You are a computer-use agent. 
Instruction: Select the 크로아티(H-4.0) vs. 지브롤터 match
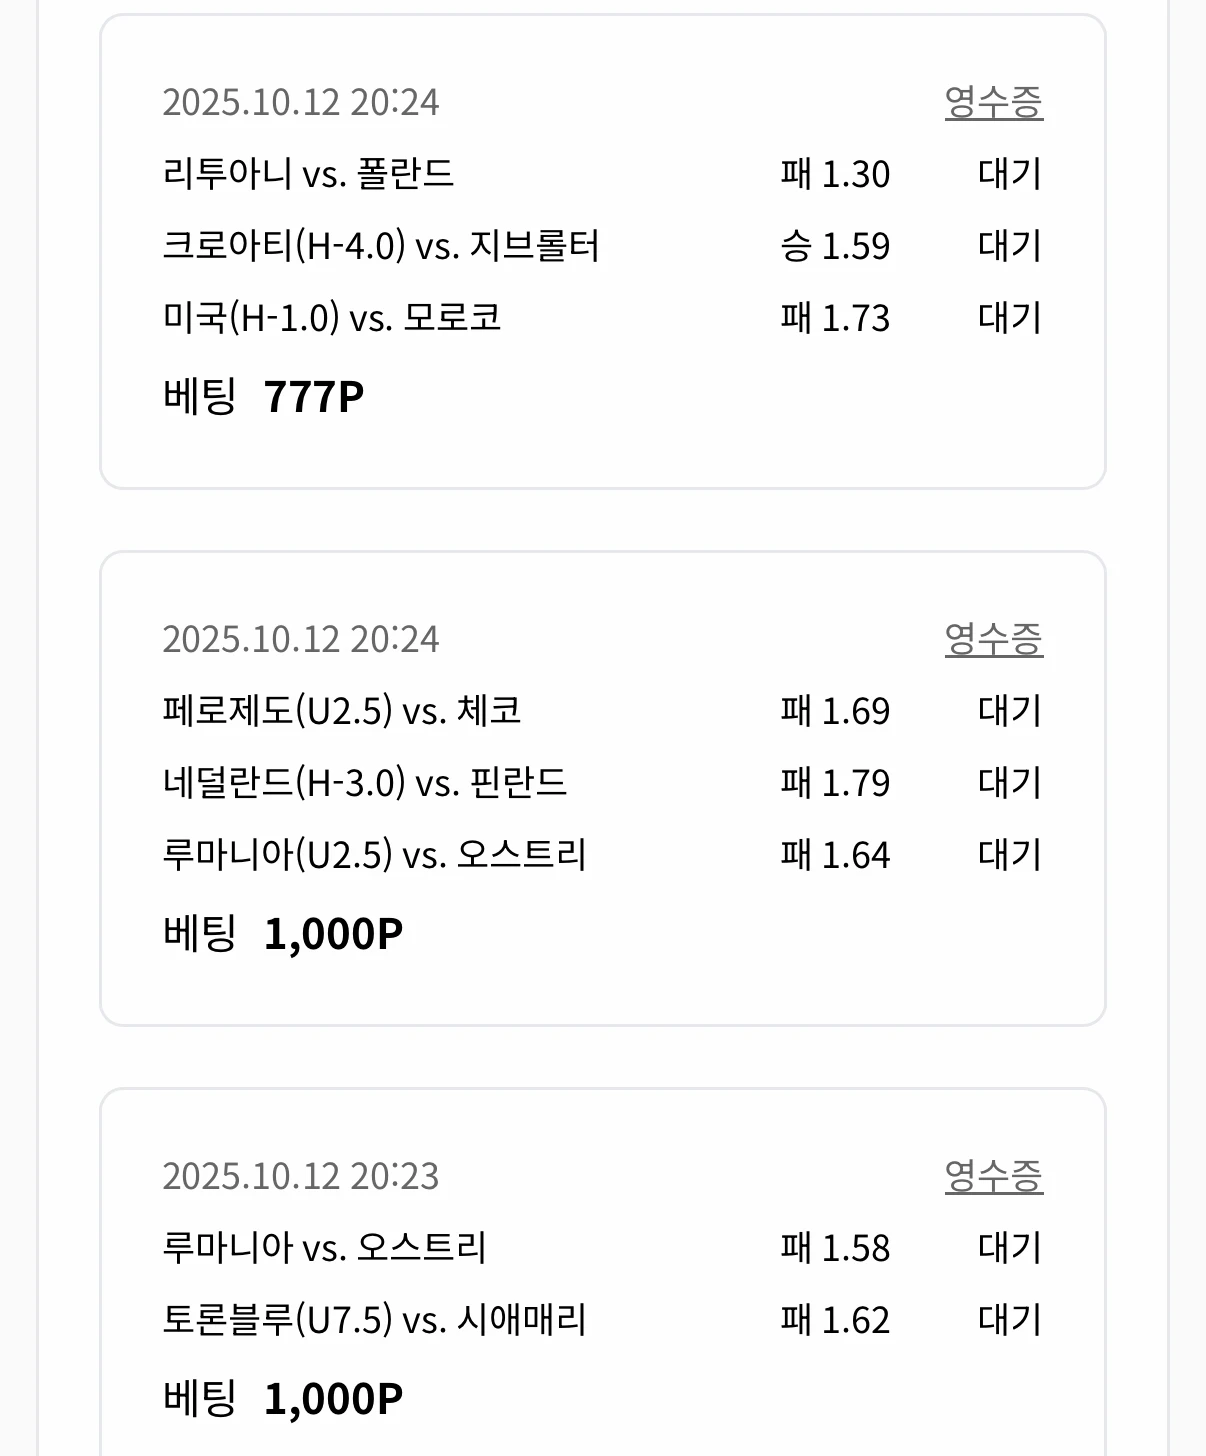[x=381, y=246]
